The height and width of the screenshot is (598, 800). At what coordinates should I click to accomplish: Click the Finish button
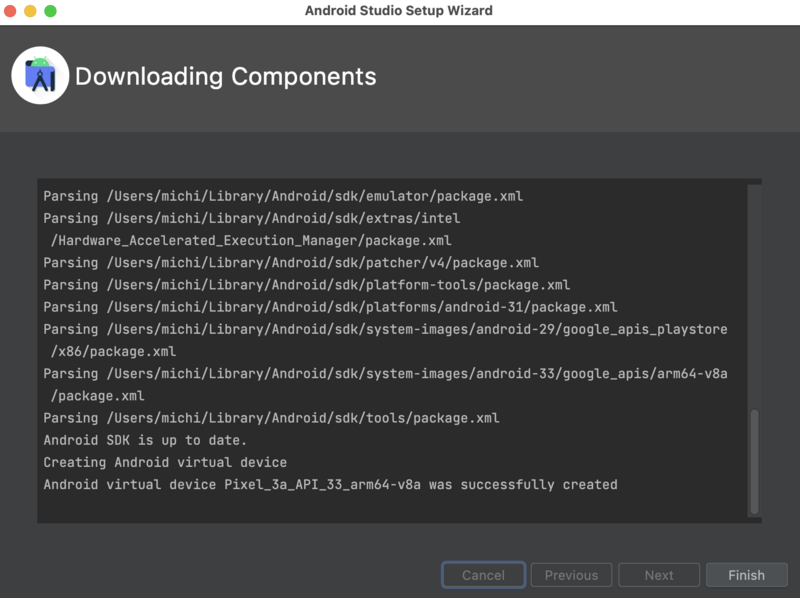coord(746,575)
